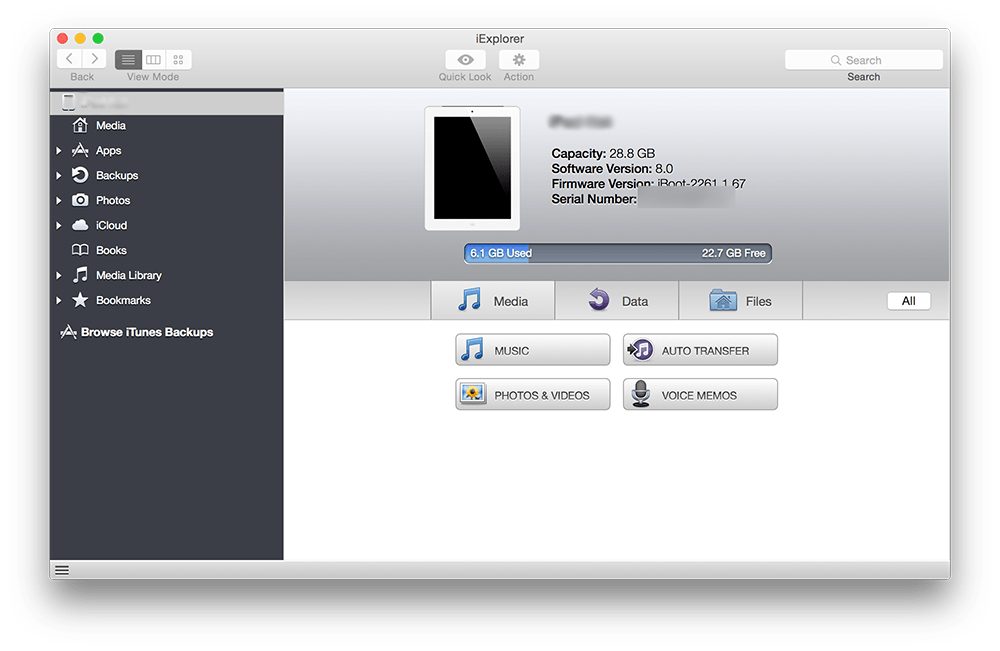Screen dimensions: 1000x651
Task: Click the Software Version 8.0 text
Action: [612, 169]
